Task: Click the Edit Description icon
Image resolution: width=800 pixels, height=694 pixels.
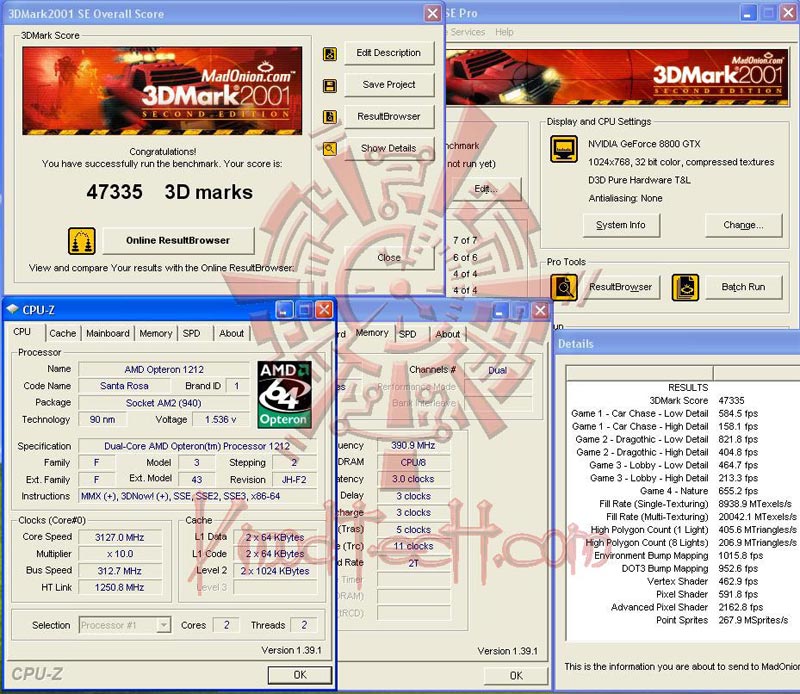Action: point(330,54)
